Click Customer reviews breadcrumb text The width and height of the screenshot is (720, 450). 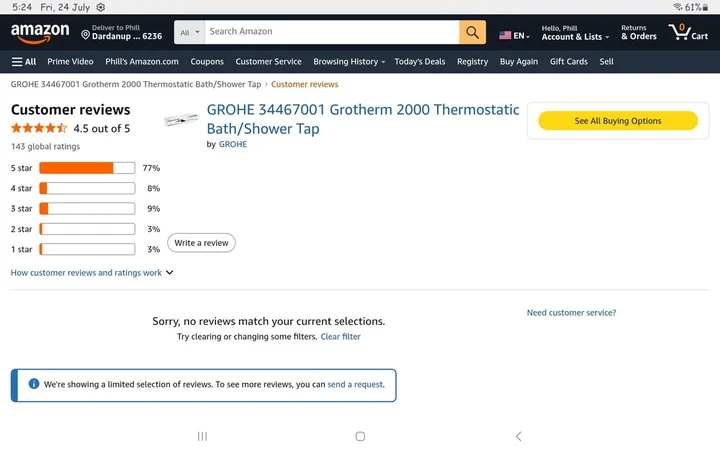pyautogui.click(x=304, y=84)
